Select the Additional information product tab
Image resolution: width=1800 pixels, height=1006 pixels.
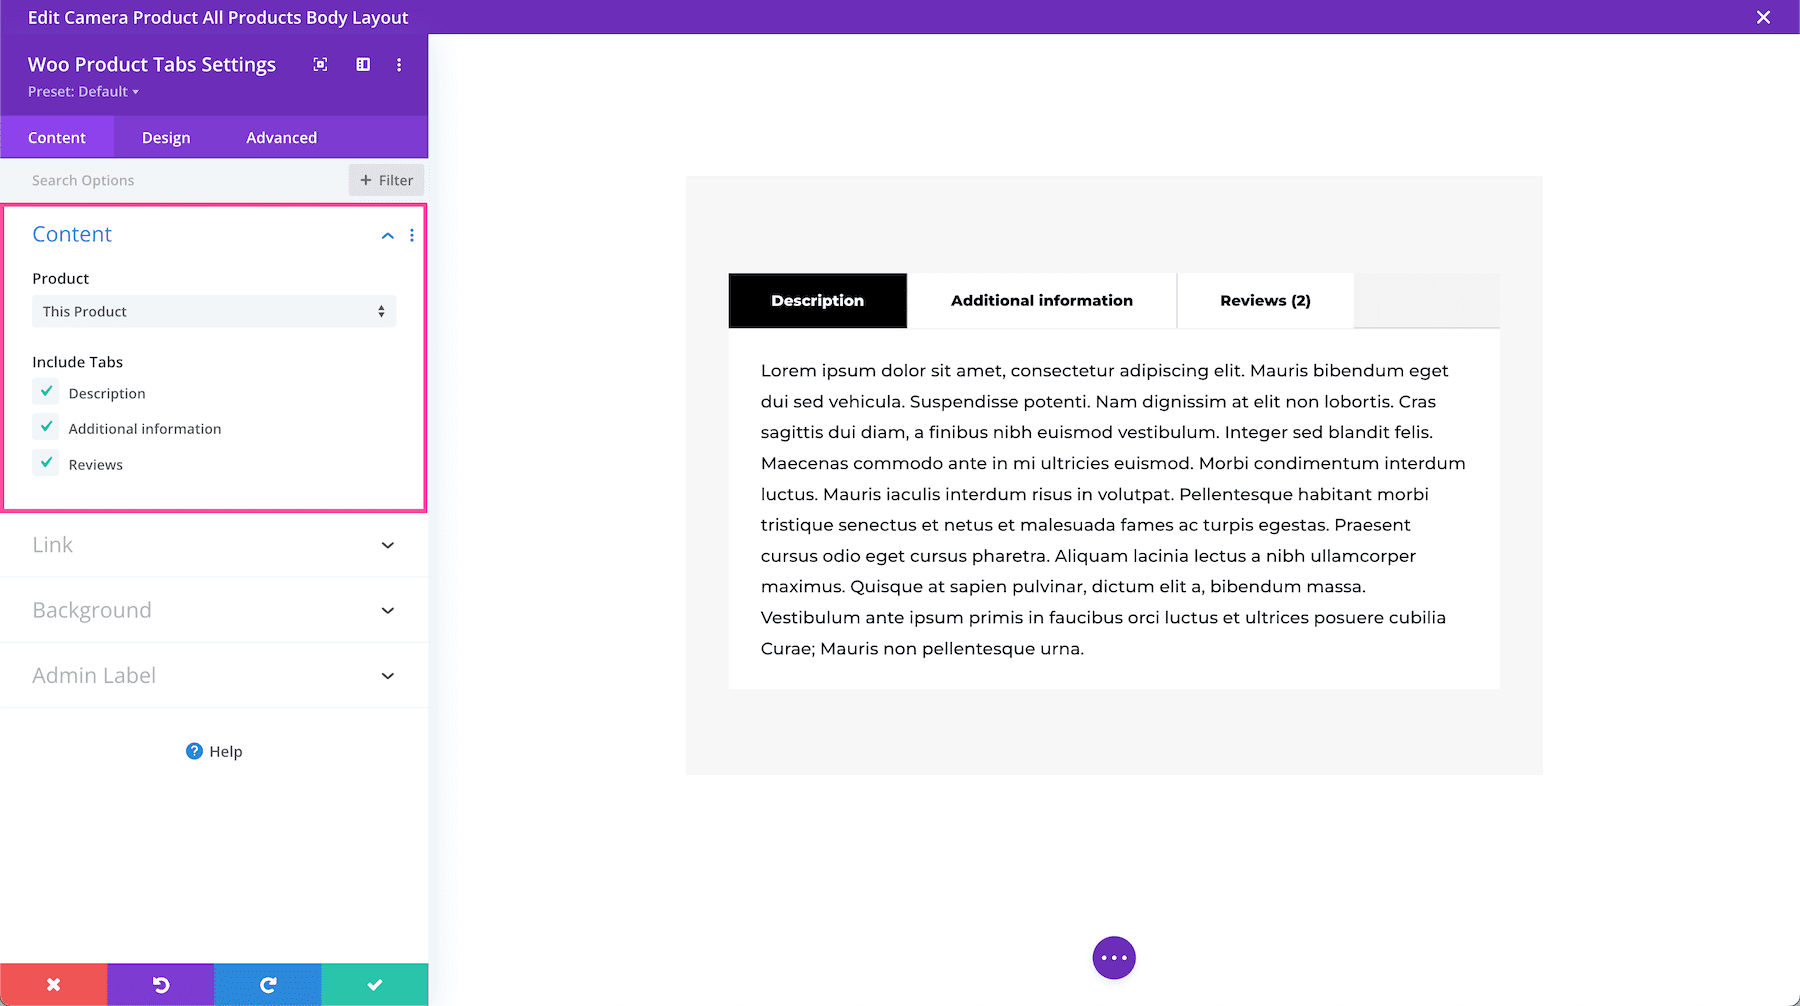1042,300
